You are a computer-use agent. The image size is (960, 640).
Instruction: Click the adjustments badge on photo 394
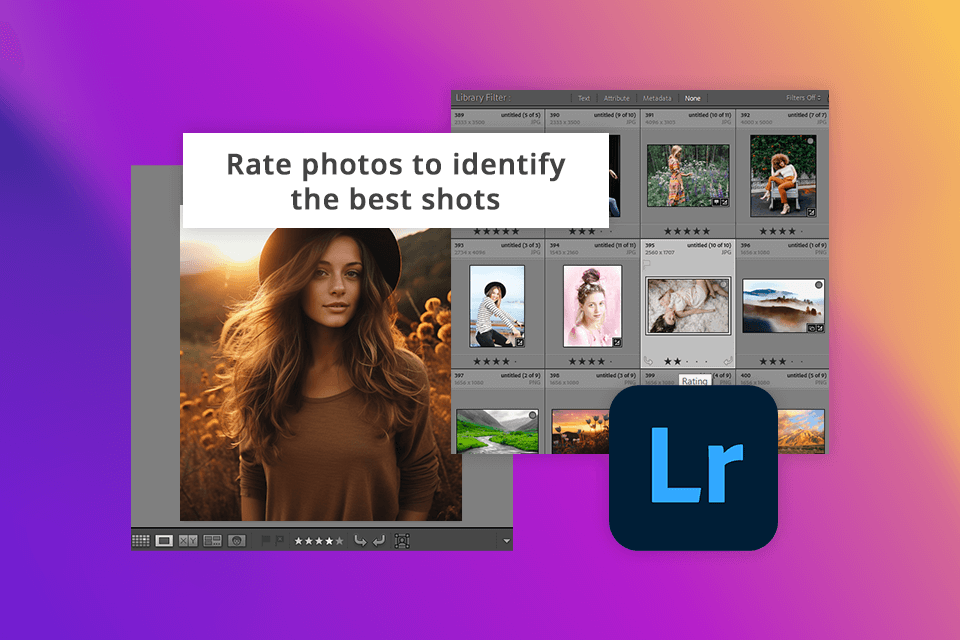pyautogui.click(x=617, y=342)
